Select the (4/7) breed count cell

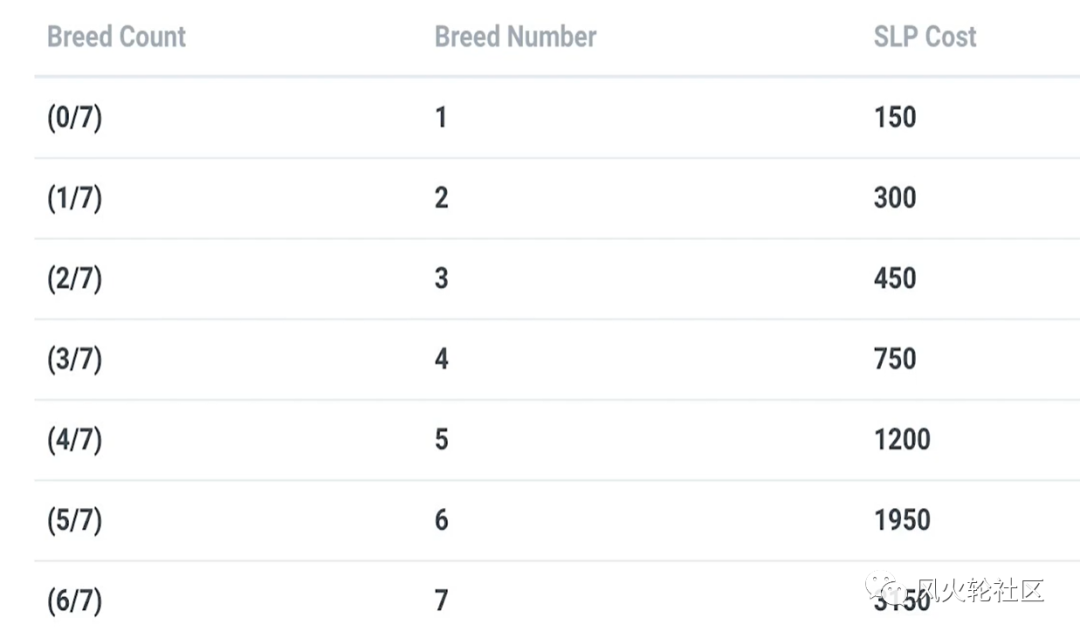[74, 440]
